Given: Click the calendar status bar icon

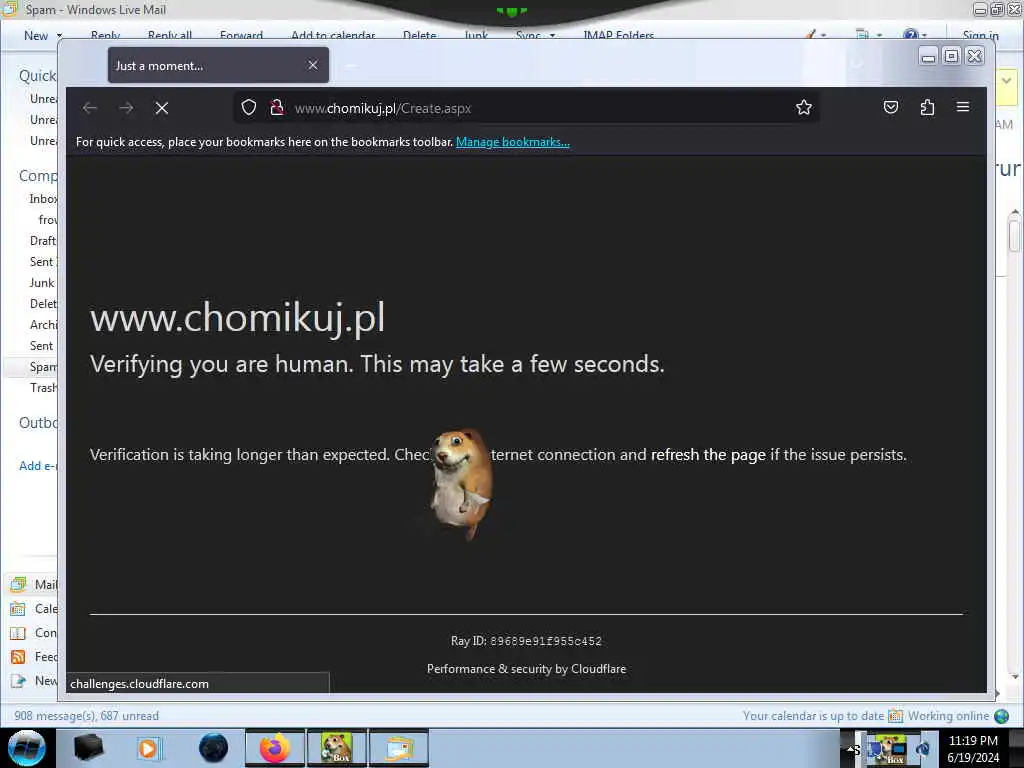Looking at the screenshot, I should 895,716.
